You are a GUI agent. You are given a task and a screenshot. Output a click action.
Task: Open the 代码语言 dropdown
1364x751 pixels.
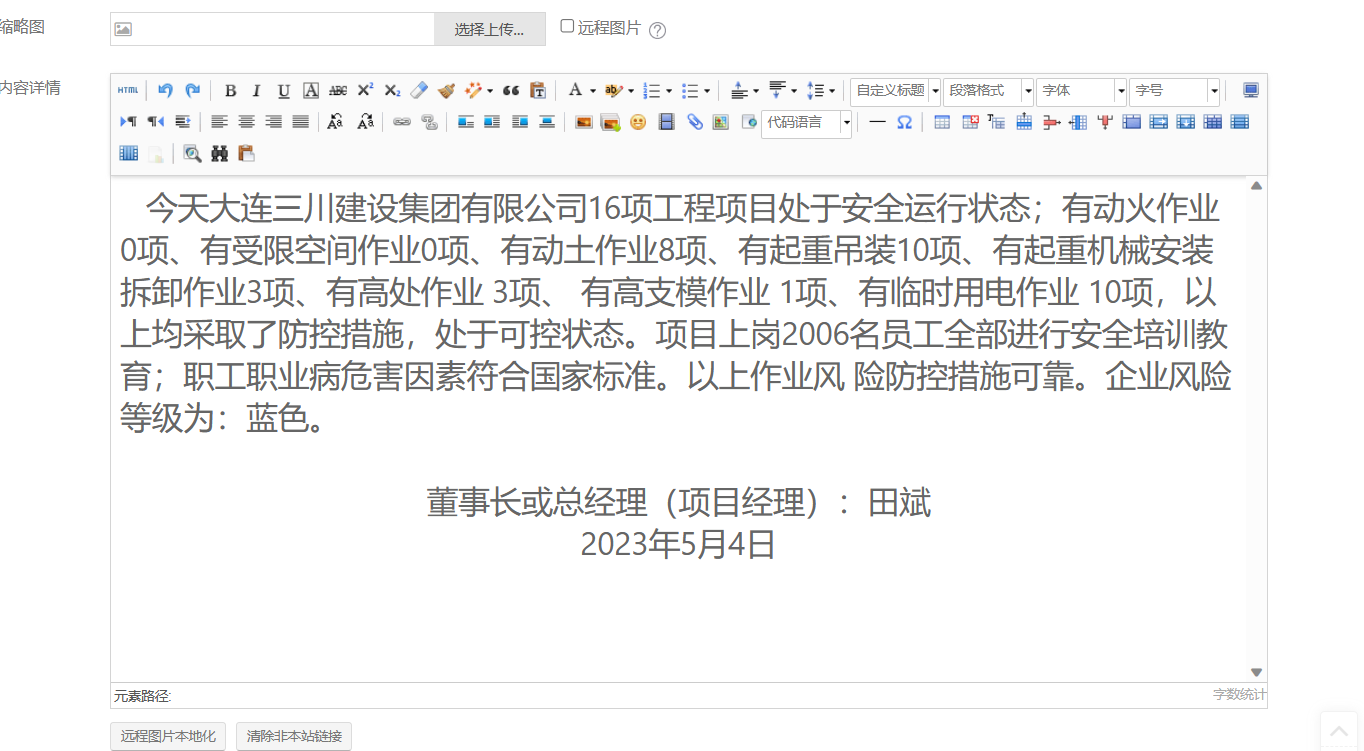click(806, 123)
